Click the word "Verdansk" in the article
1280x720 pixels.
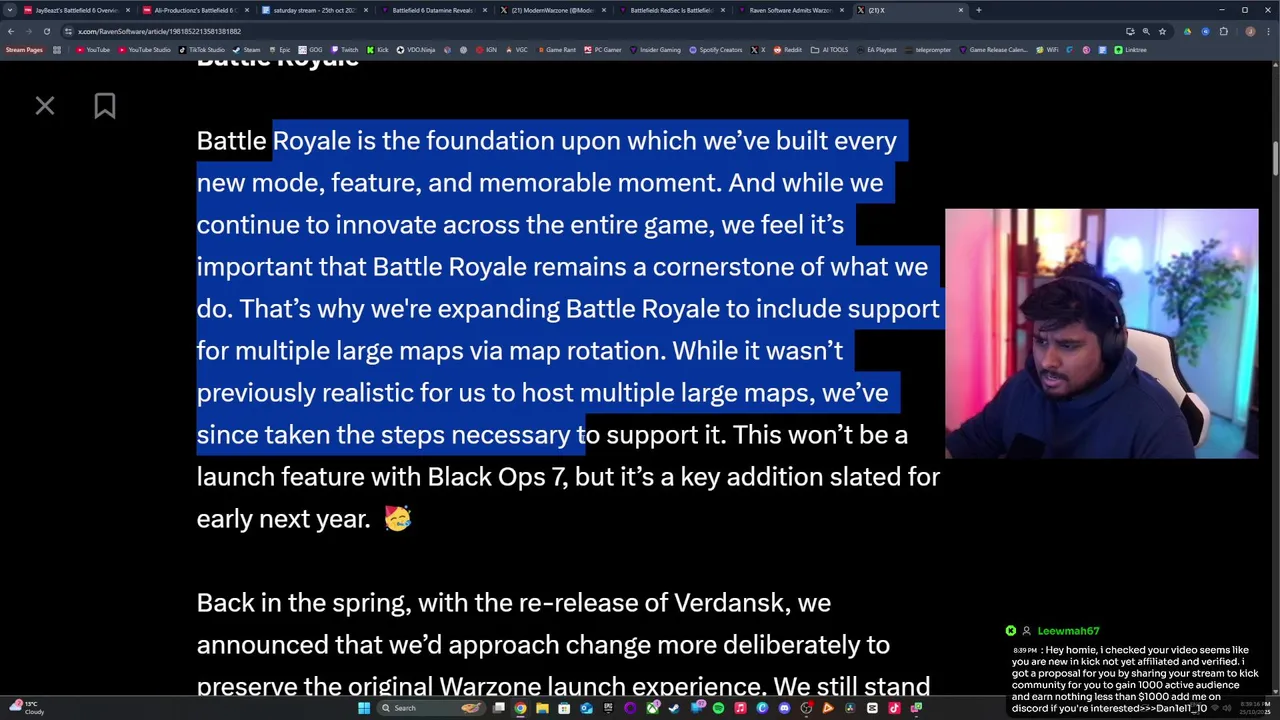pos(729,603)
